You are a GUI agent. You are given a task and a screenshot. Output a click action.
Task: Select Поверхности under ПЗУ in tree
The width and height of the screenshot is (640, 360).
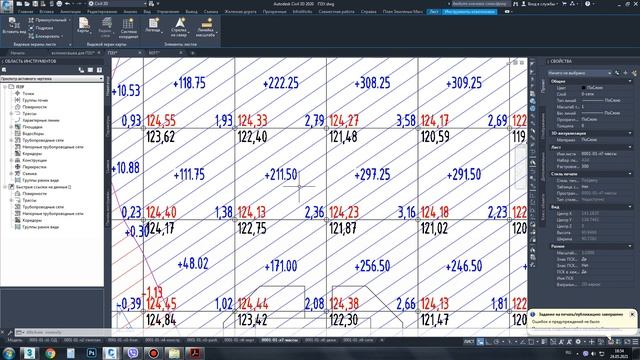[x=34, y=107]
